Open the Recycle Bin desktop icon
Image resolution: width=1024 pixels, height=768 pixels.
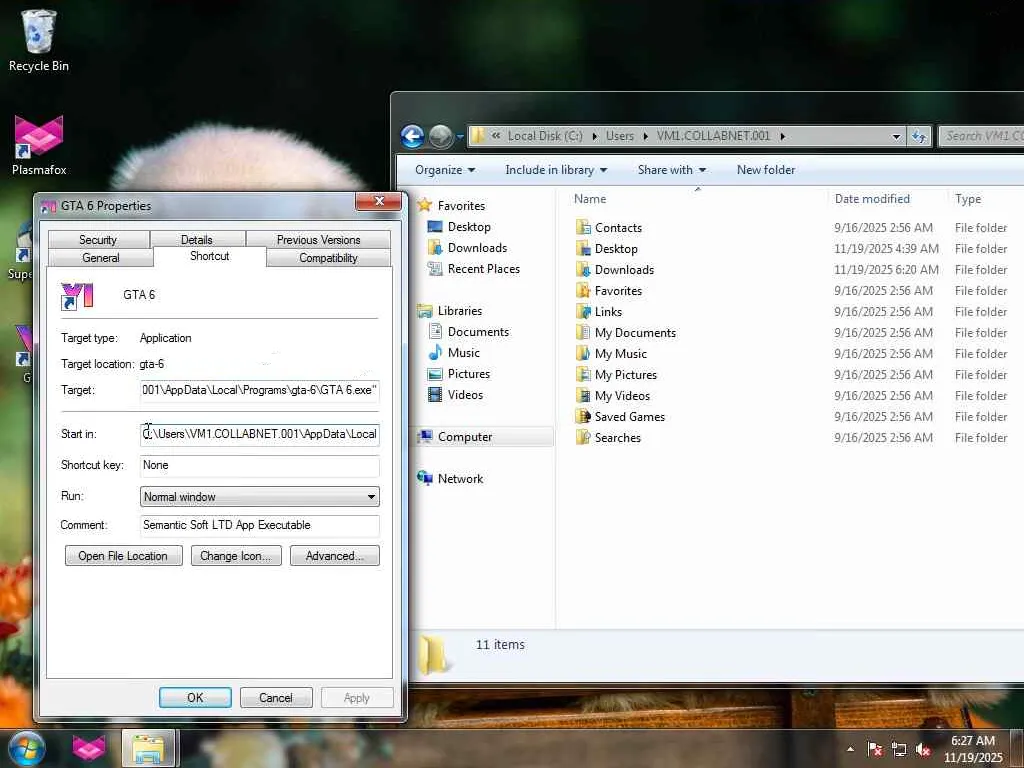(39, 40)
